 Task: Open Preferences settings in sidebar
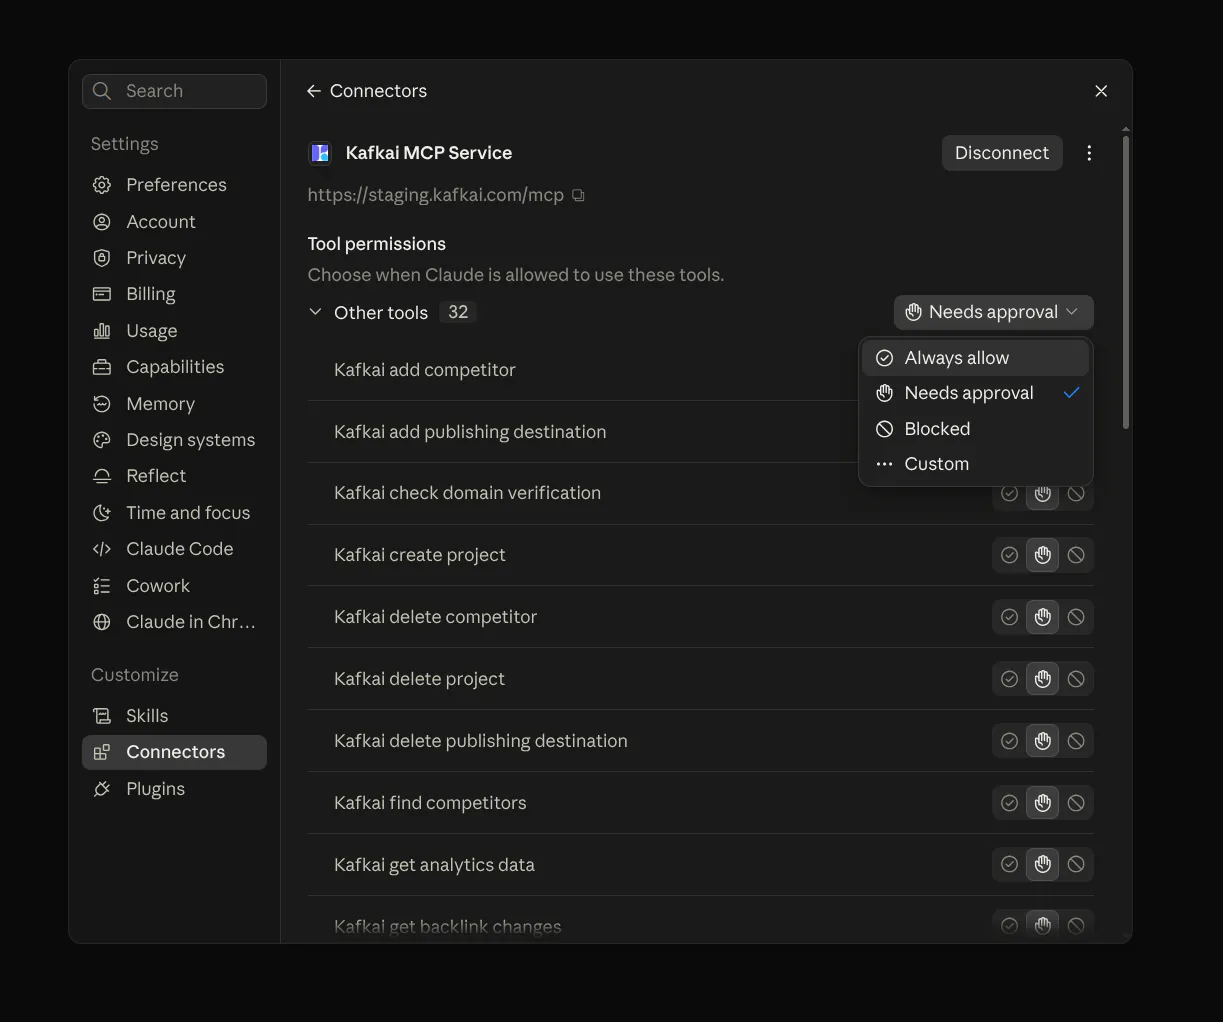(x=174, y=185)
